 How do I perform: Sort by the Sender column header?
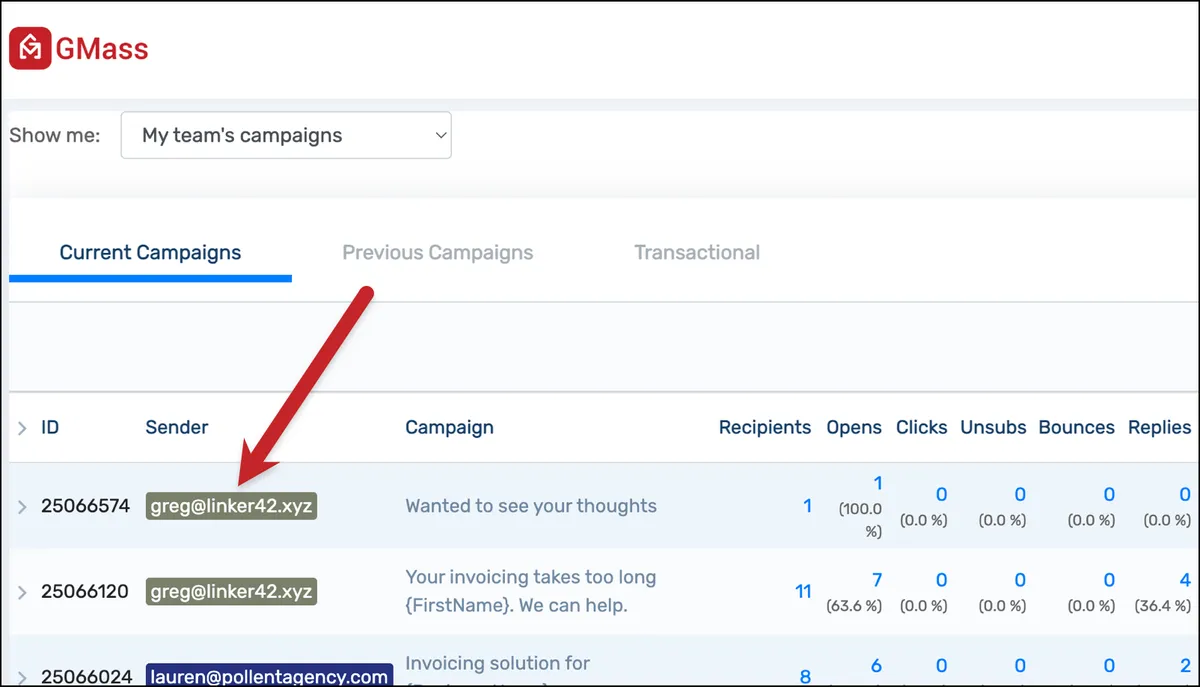tap(177, 427)
